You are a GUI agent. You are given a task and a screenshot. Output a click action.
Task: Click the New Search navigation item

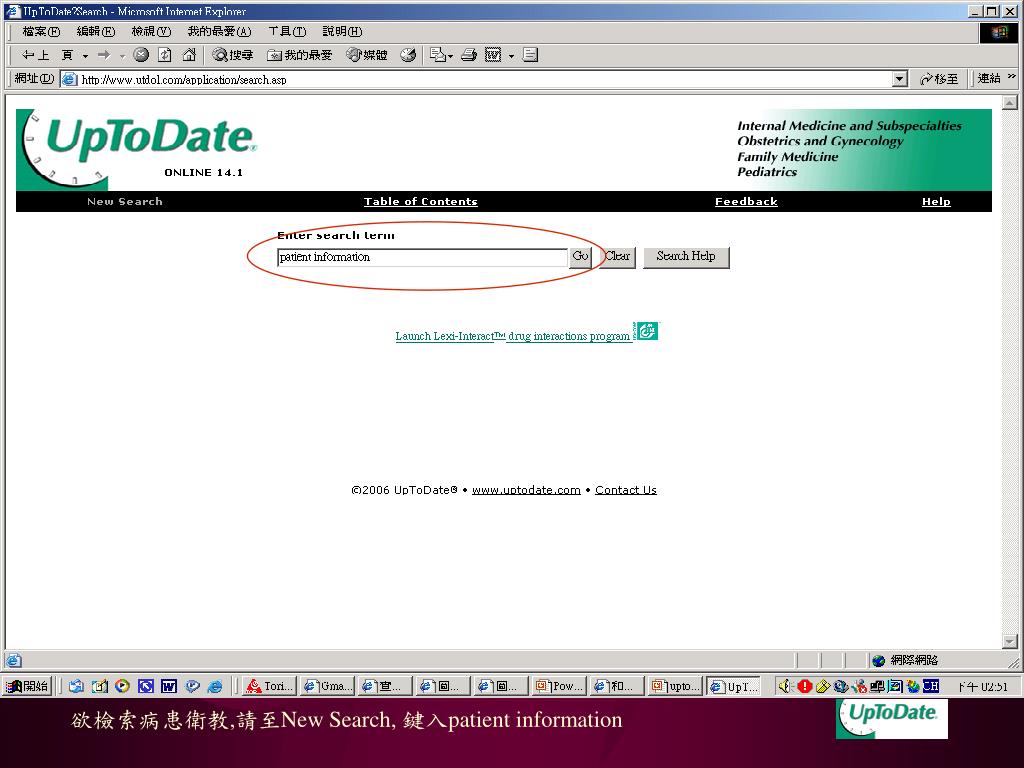125,202
